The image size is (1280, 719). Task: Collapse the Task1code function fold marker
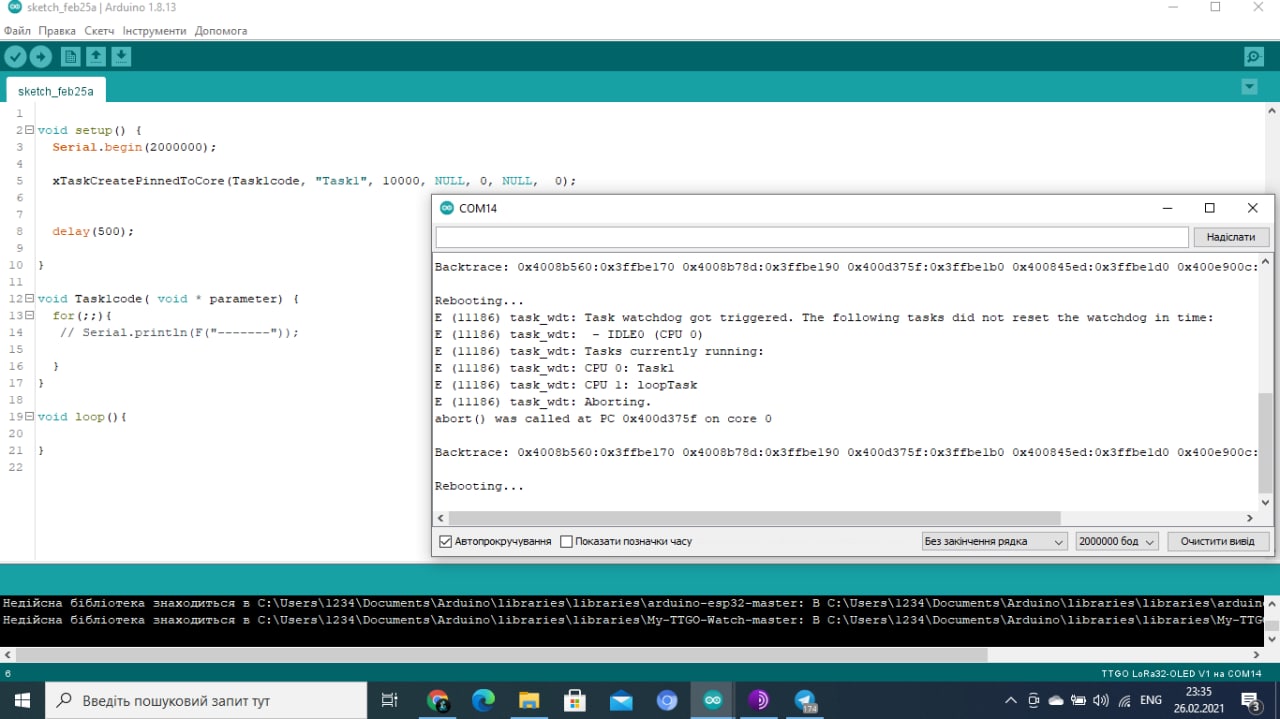point(29,298)
